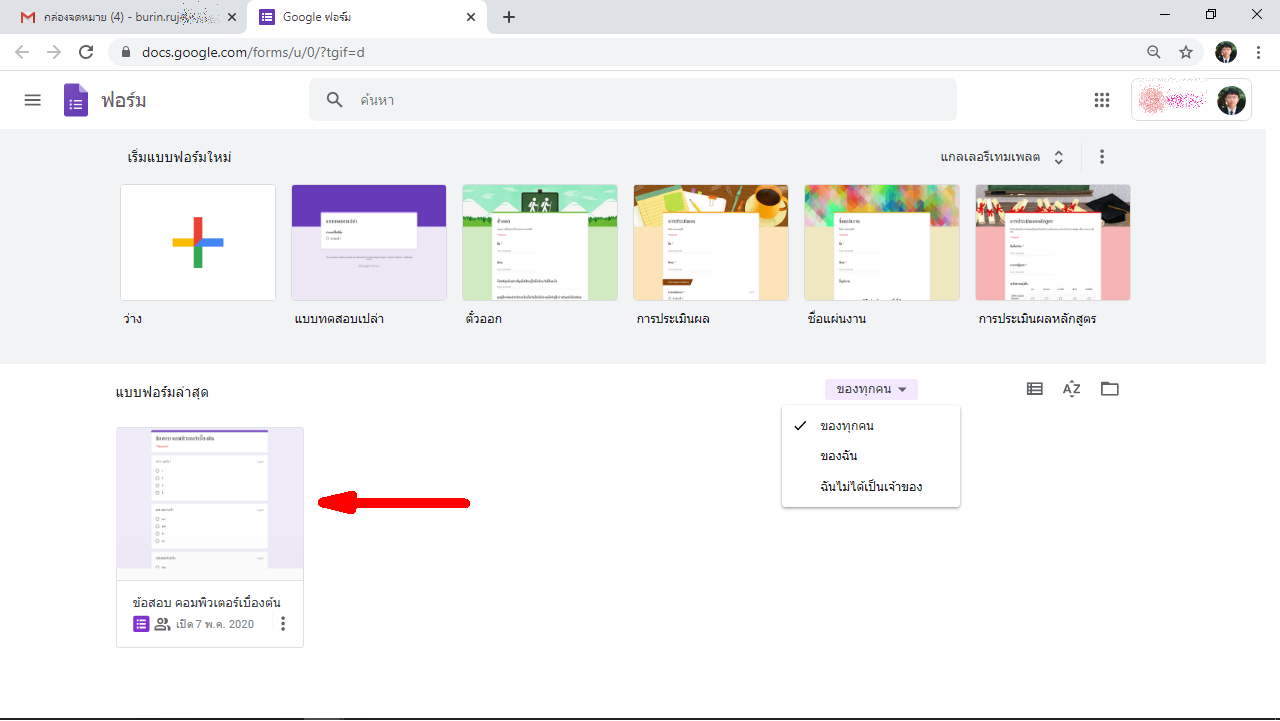The image size is (1280, 721).
Task: Open the file picker folder icon
Action: coord(1110,389)
